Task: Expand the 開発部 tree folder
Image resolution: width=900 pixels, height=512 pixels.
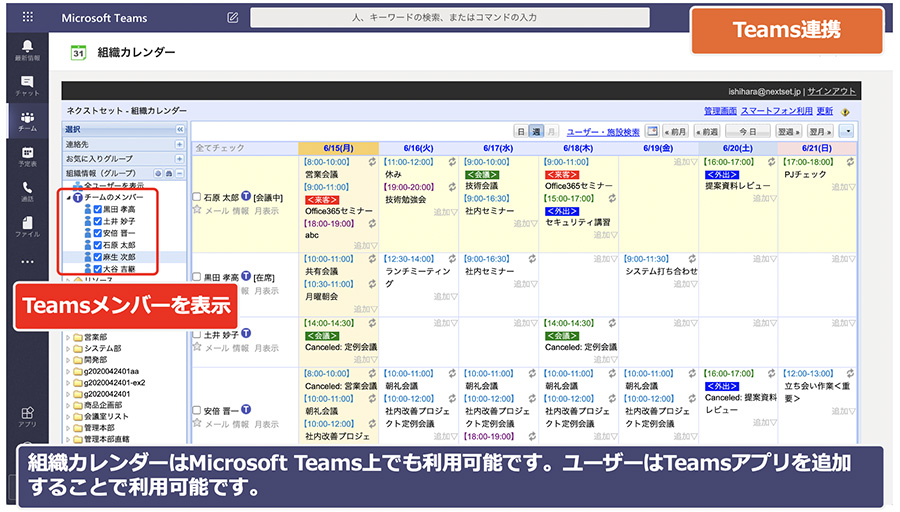Action: [68, 360]
